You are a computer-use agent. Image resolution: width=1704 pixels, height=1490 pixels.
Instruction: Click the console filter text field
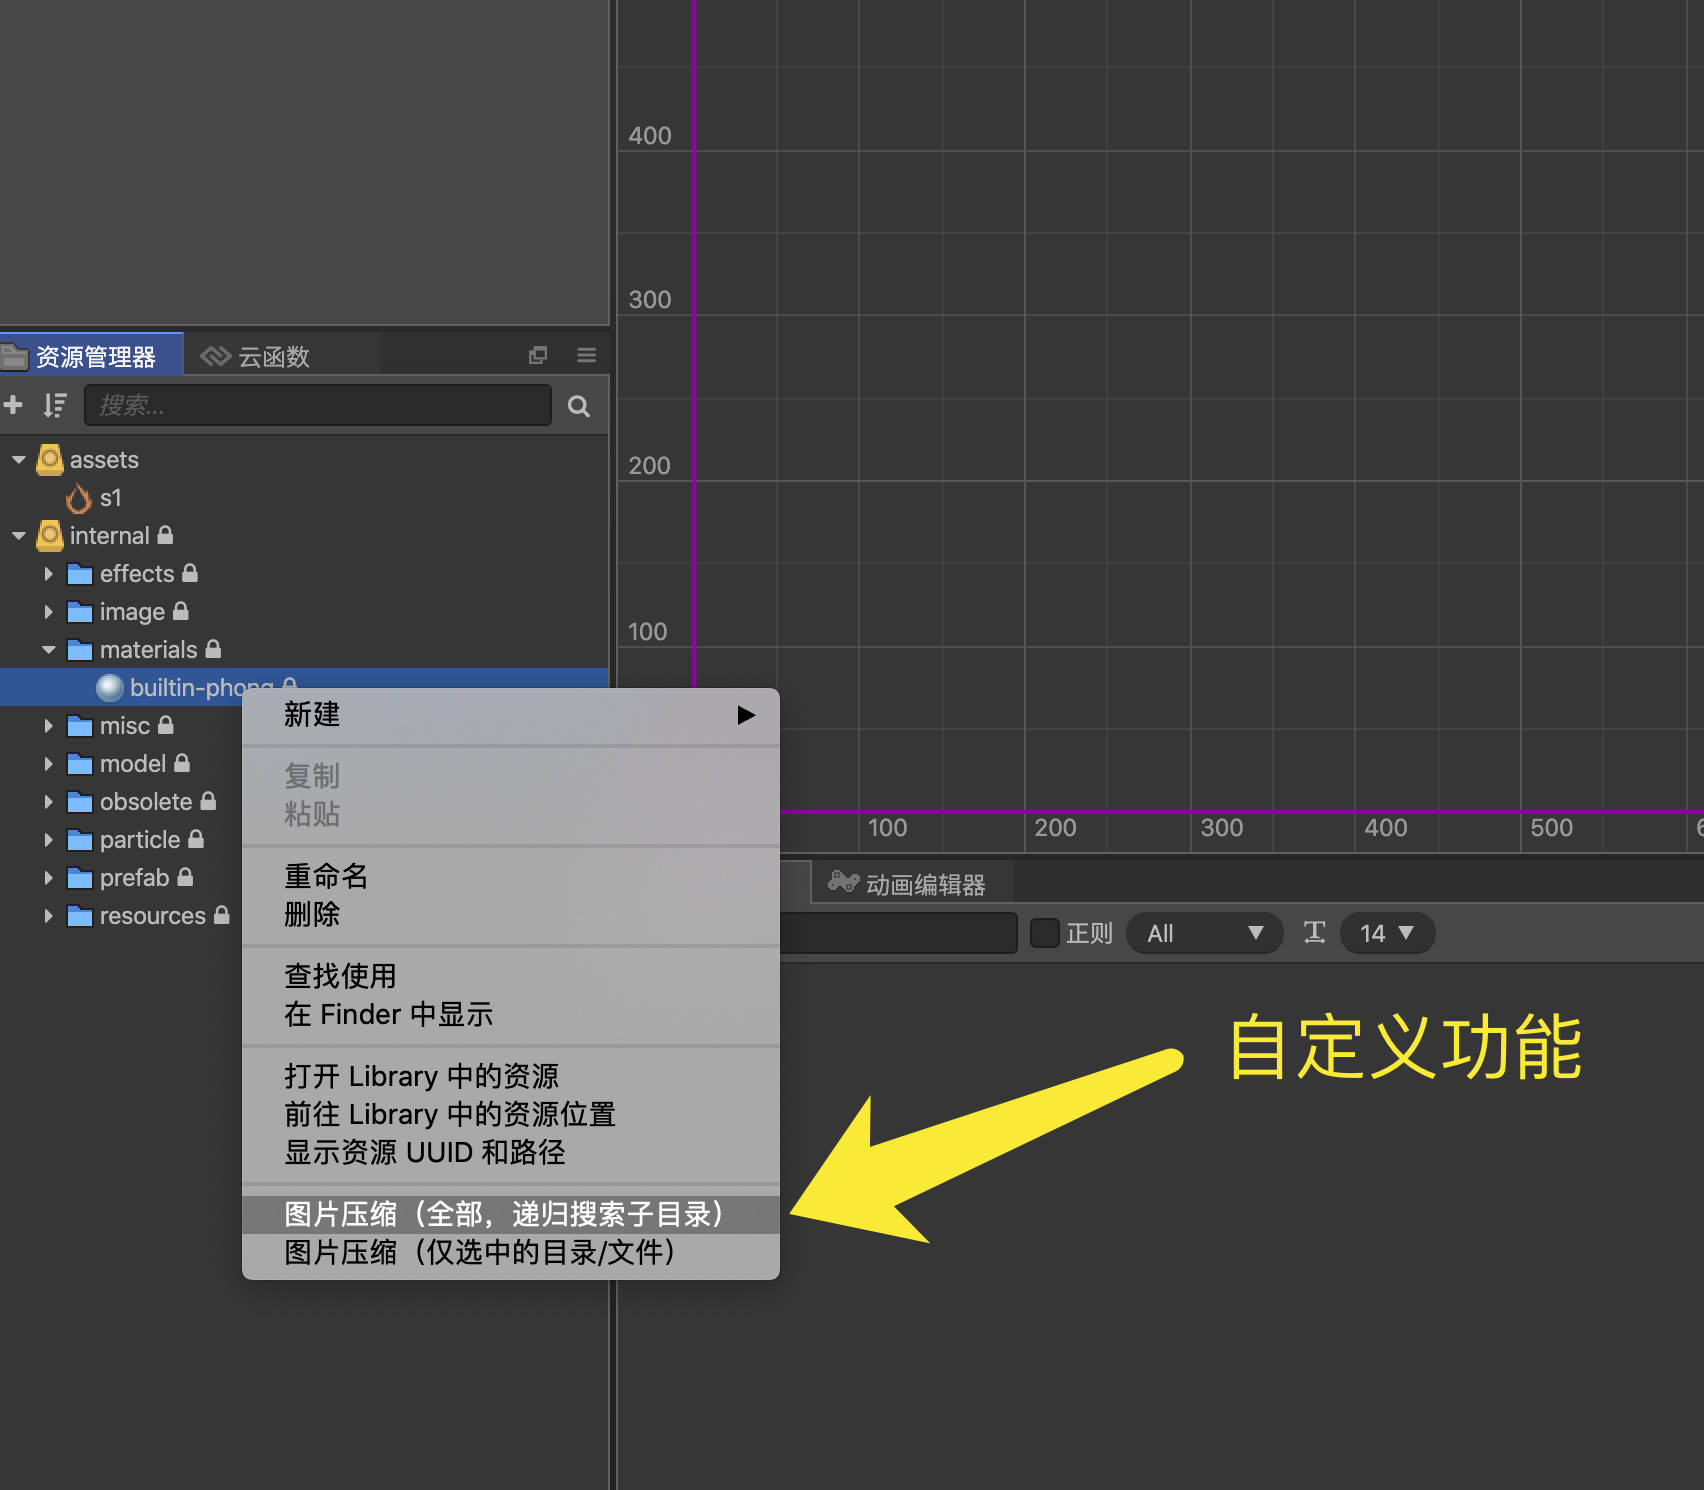click(x=898, y=933)
